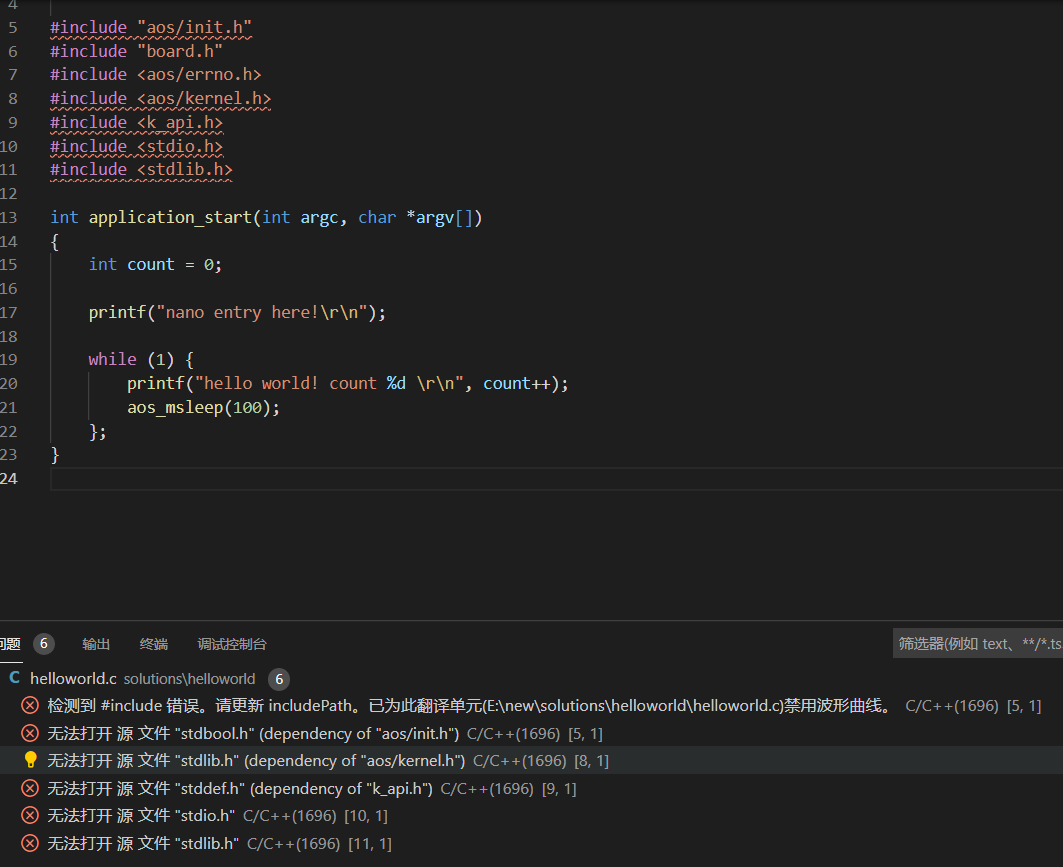Click the badge showing 6 on the Problems tab
The width and height of the screenshot is (1063, 867).
pyautogui.click(x=44, y=643)
